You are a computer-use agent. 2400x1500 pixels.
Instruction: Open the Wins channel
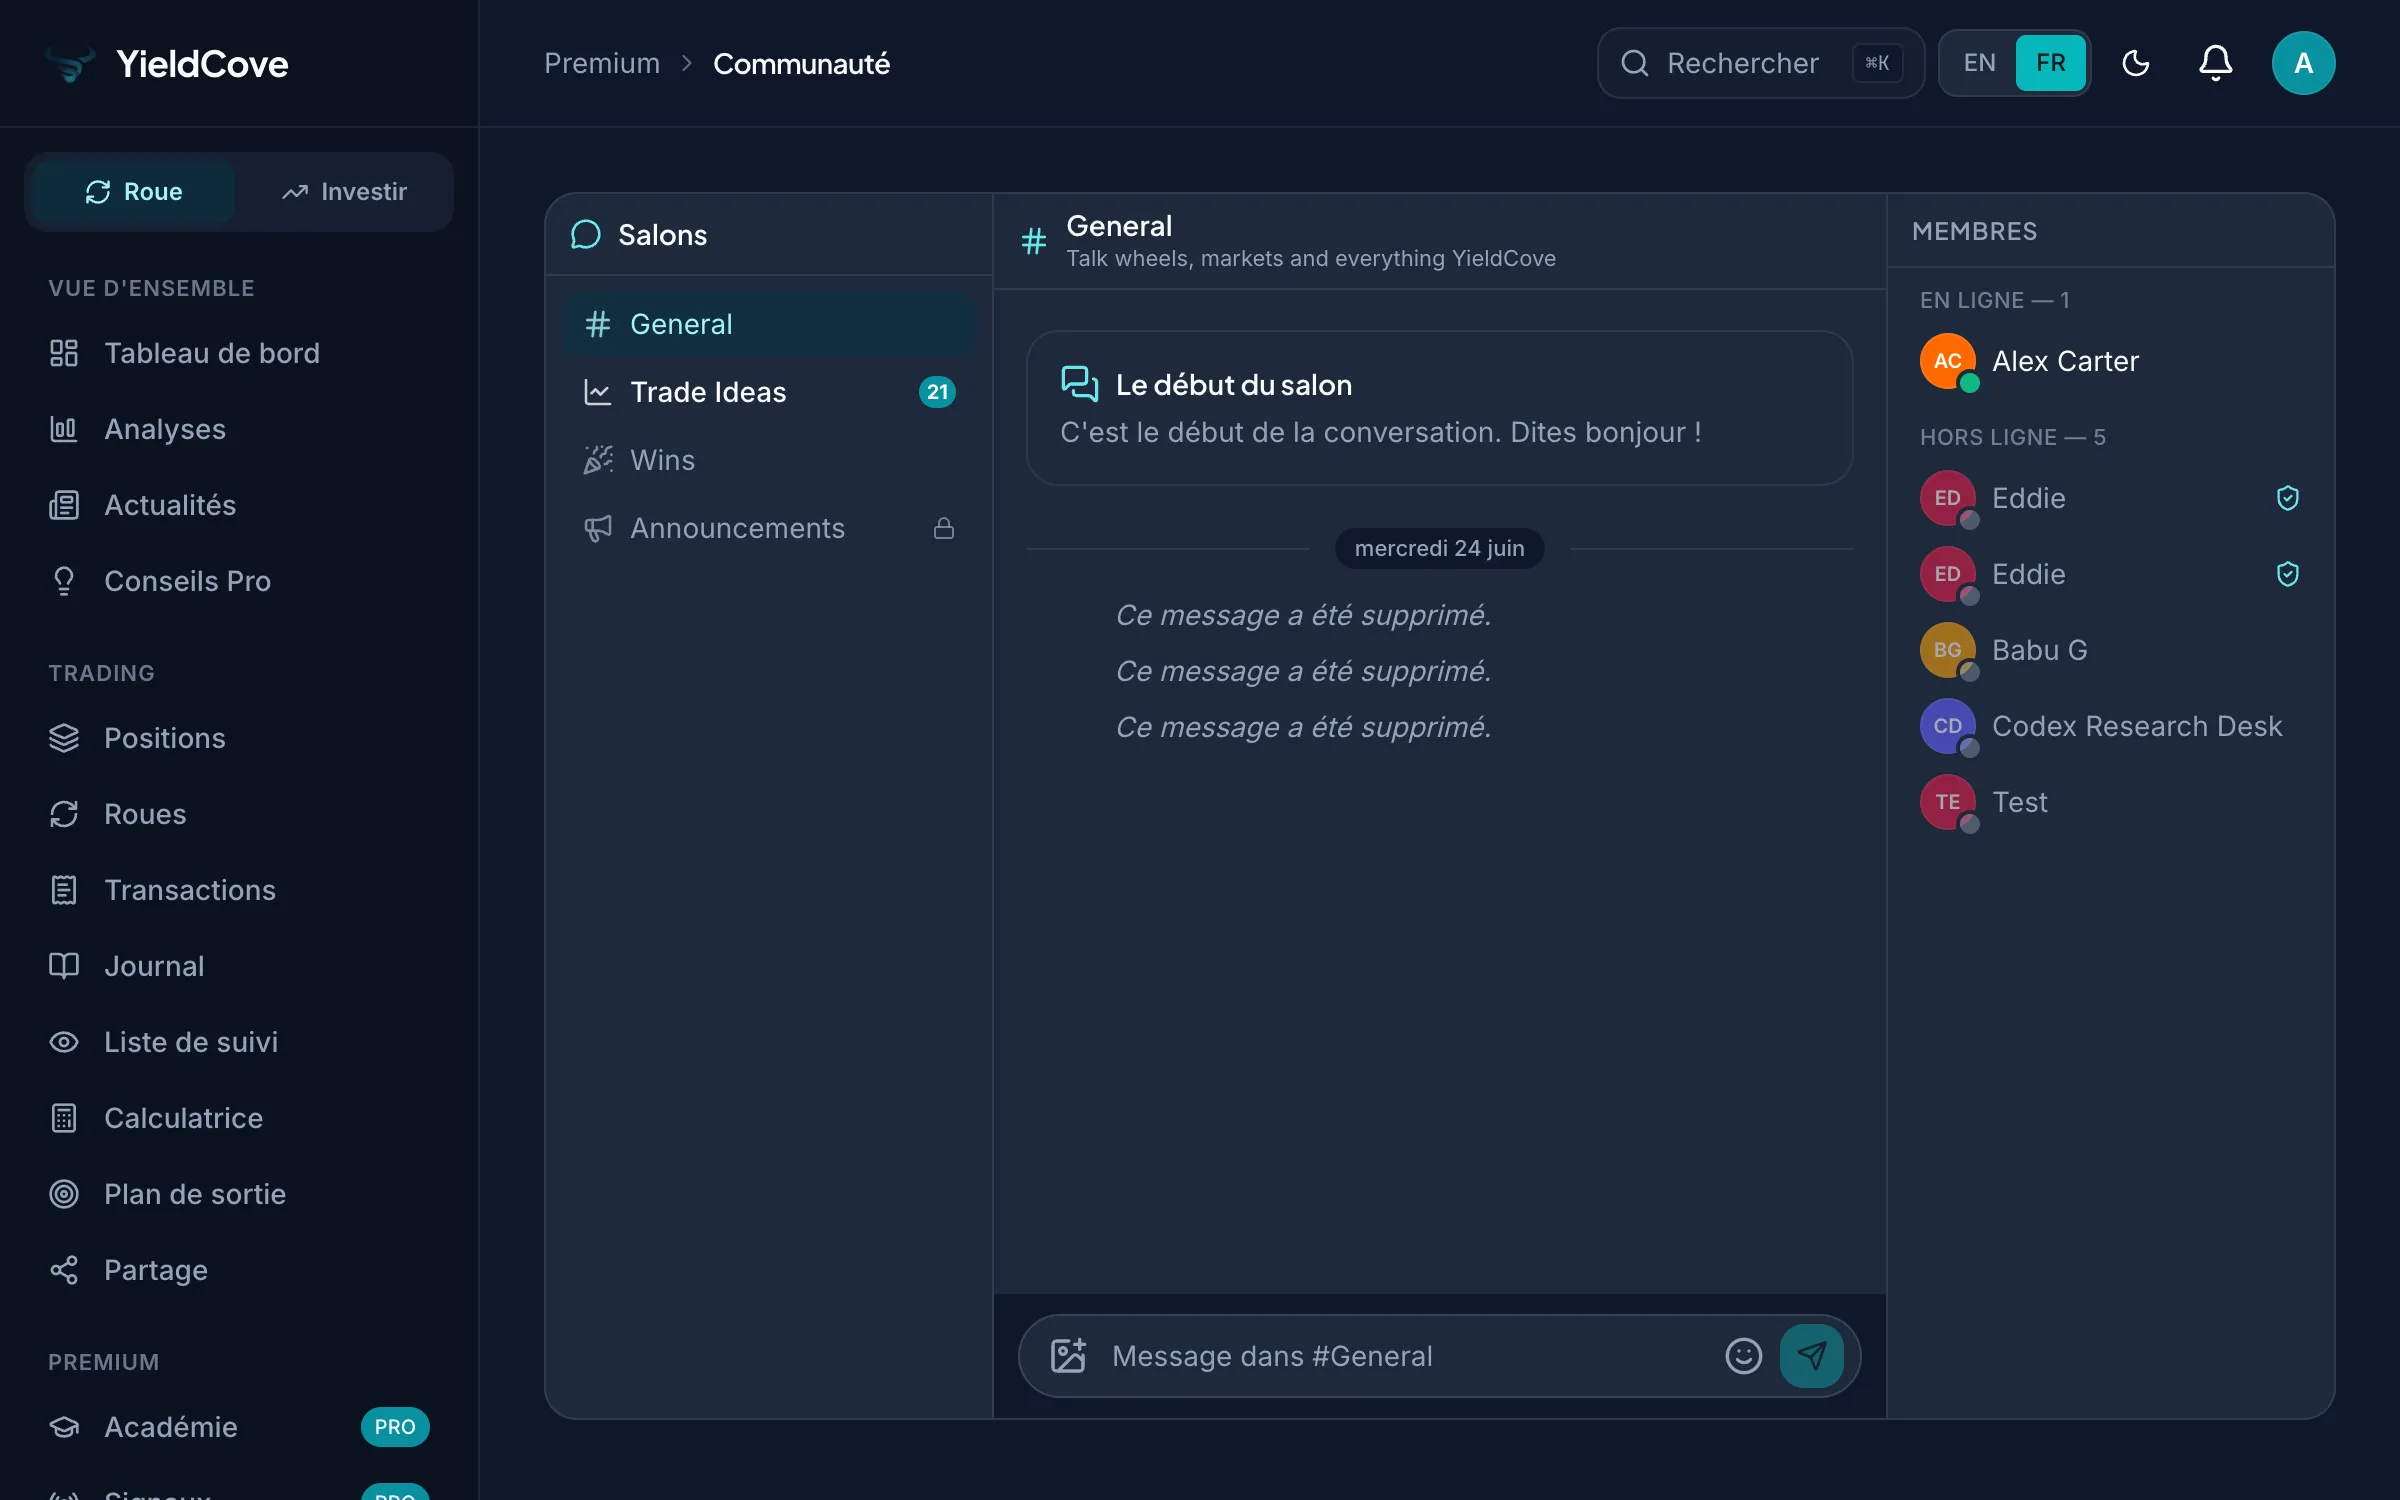(x=769, y=460)
